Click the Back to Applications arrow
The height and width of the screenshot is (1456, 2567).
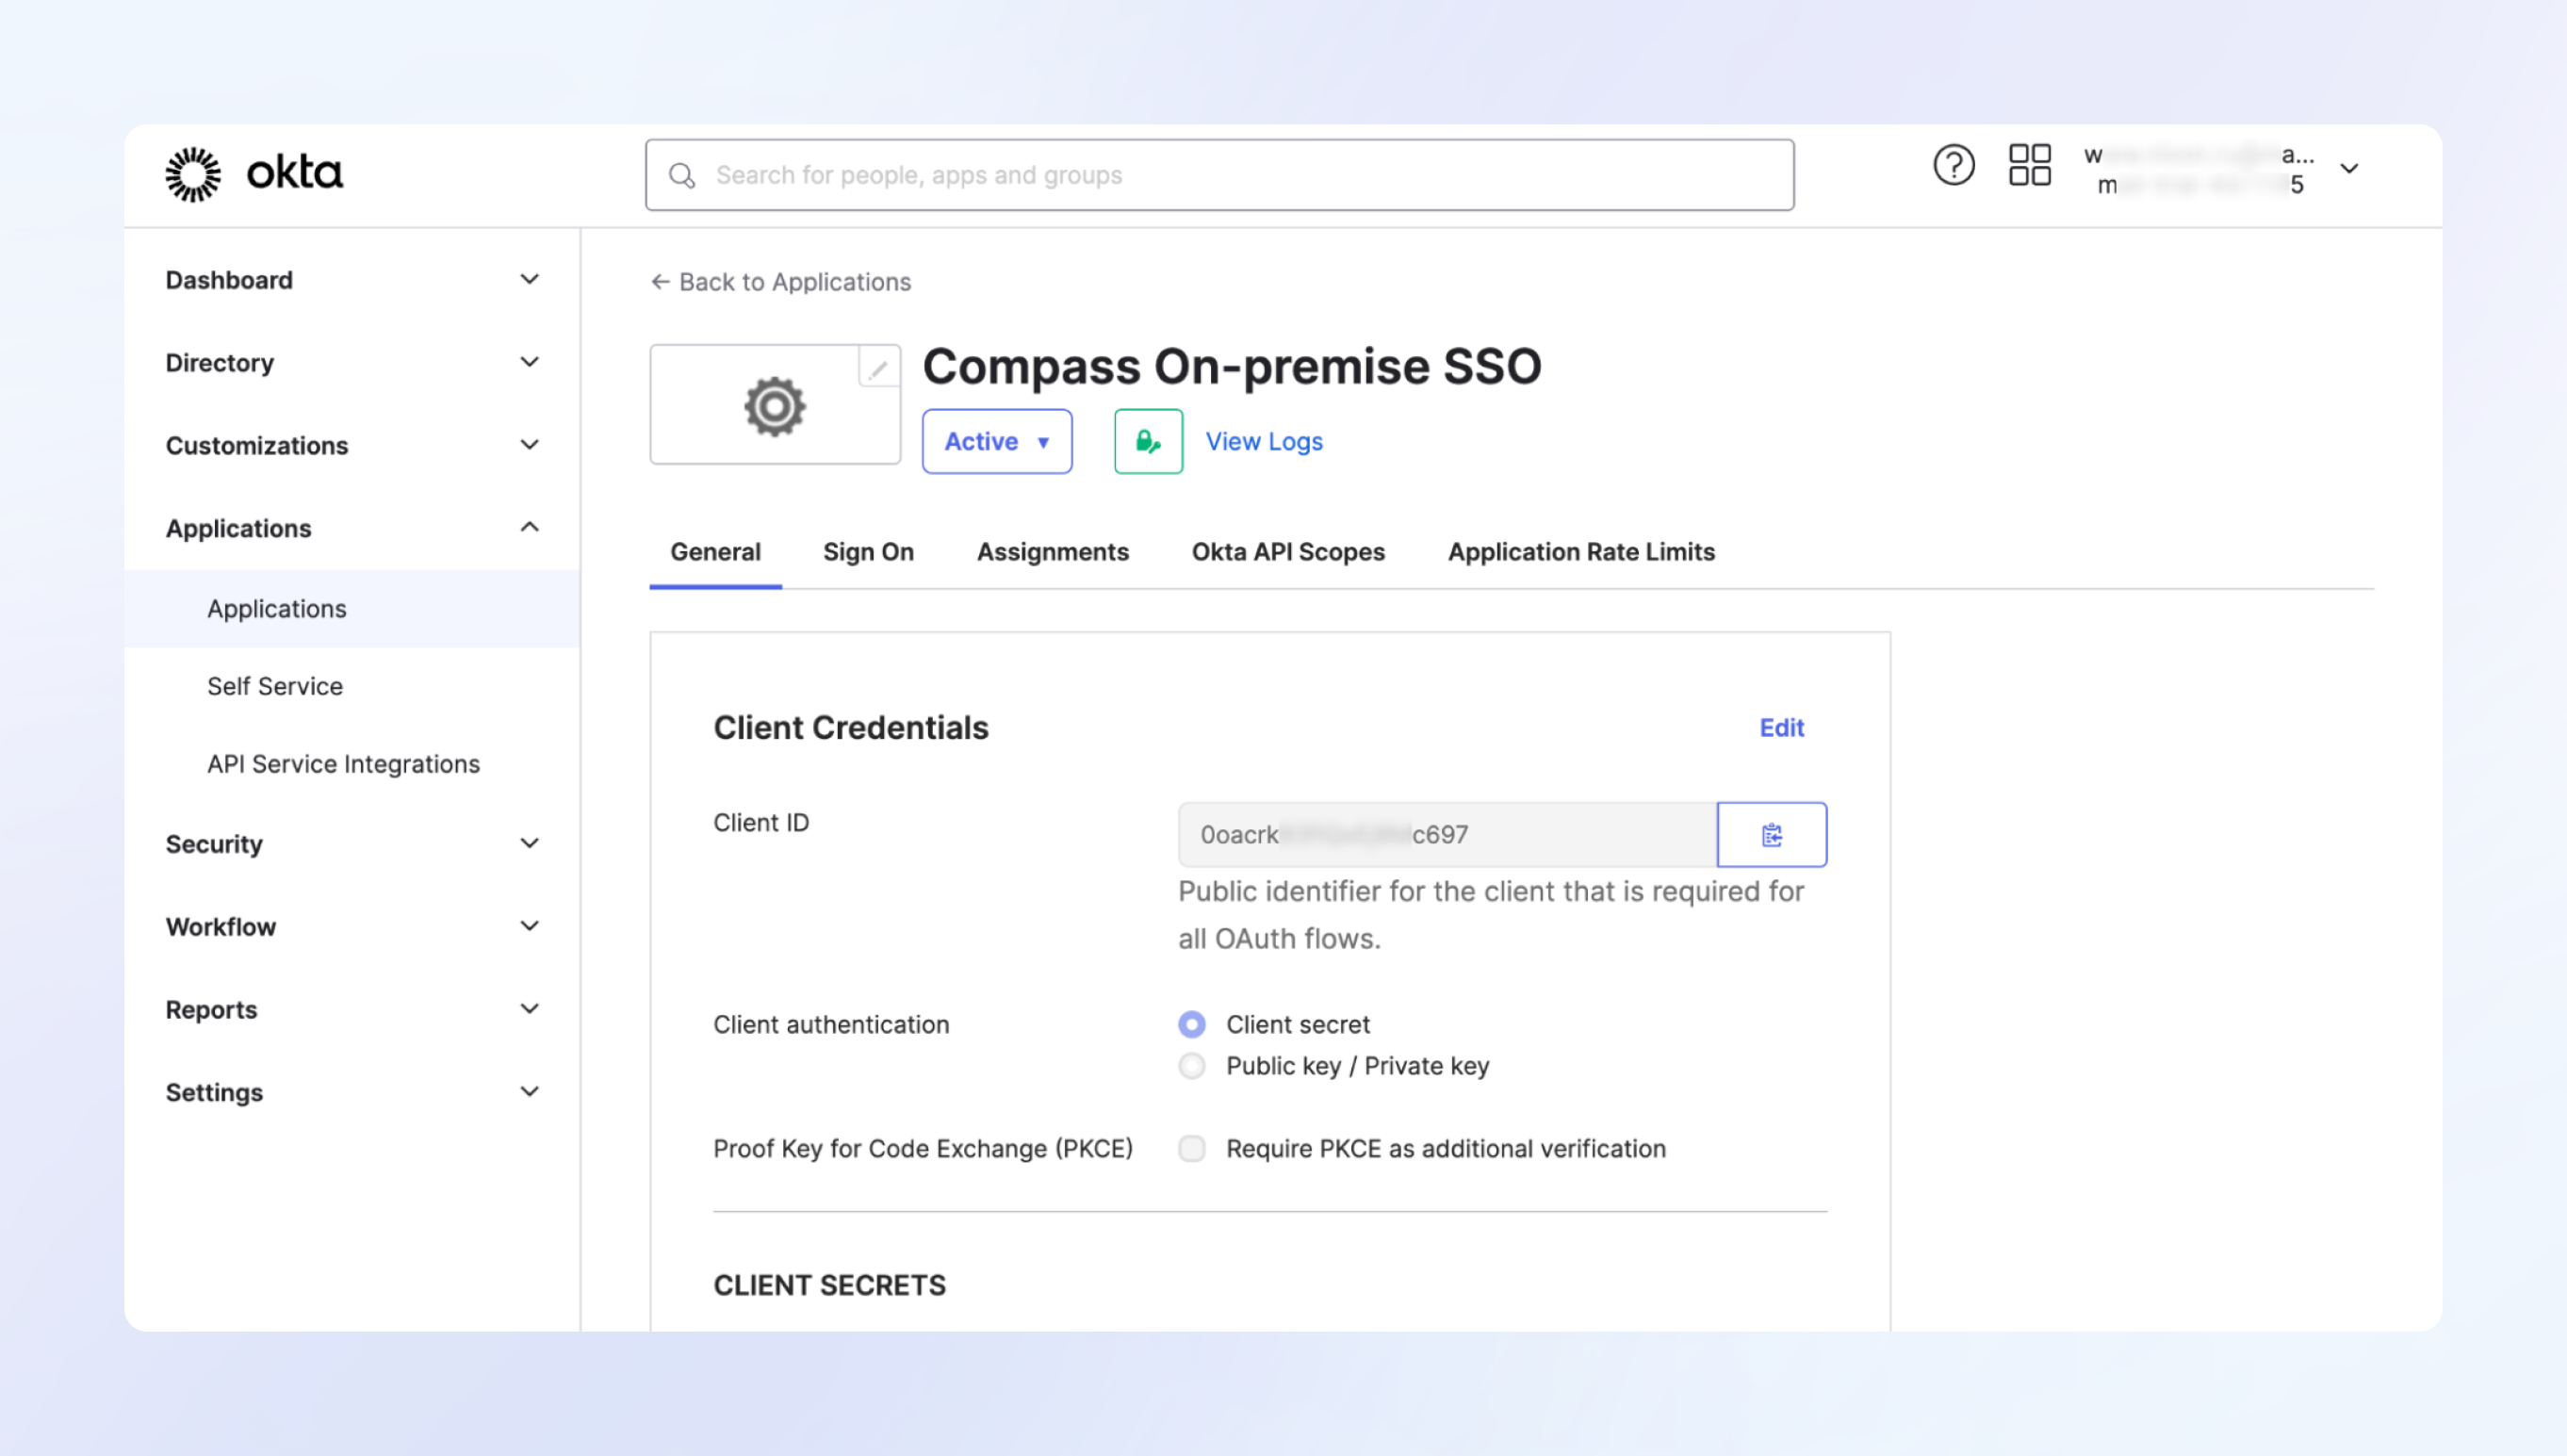(x=660, y=282)
